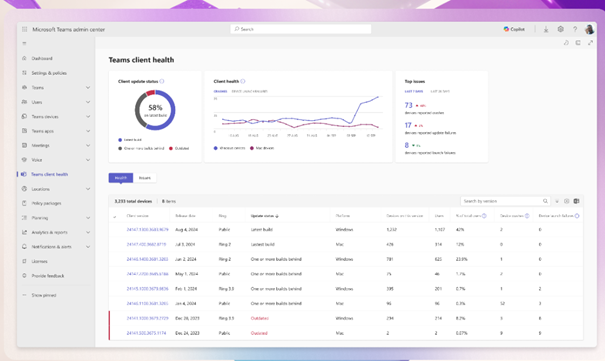Image resolution: width=605 pixels, height=361 pixels.
Task: Open the user profile avatar
Action: (589, 29)
